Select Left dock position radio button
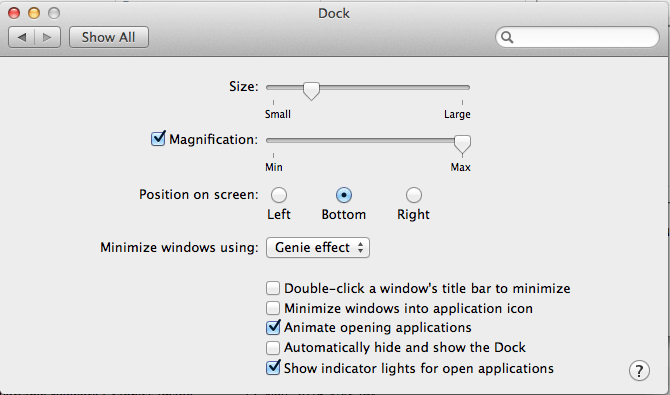670x395 pixels. click(279, 195)
